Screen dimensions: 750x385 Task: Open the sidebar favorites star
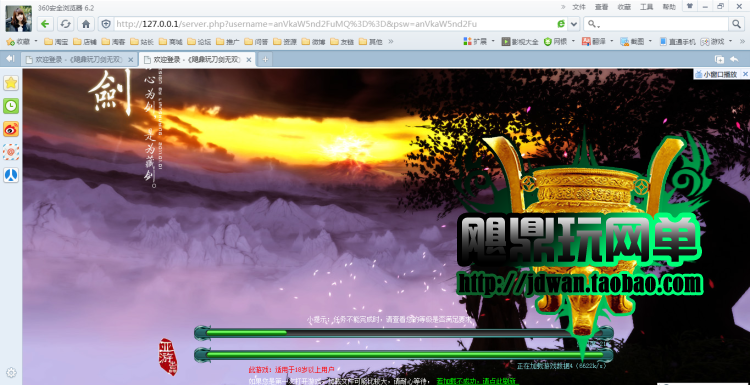[x=11, y=83]
